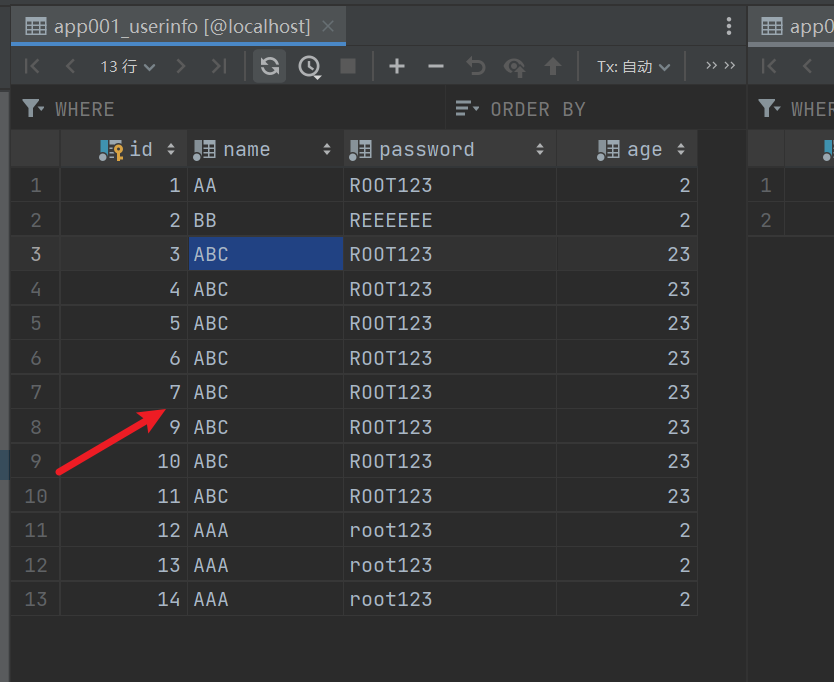Sort by id column arrows
The height and width of the screenshot is (682, 834).
(171, 149)
